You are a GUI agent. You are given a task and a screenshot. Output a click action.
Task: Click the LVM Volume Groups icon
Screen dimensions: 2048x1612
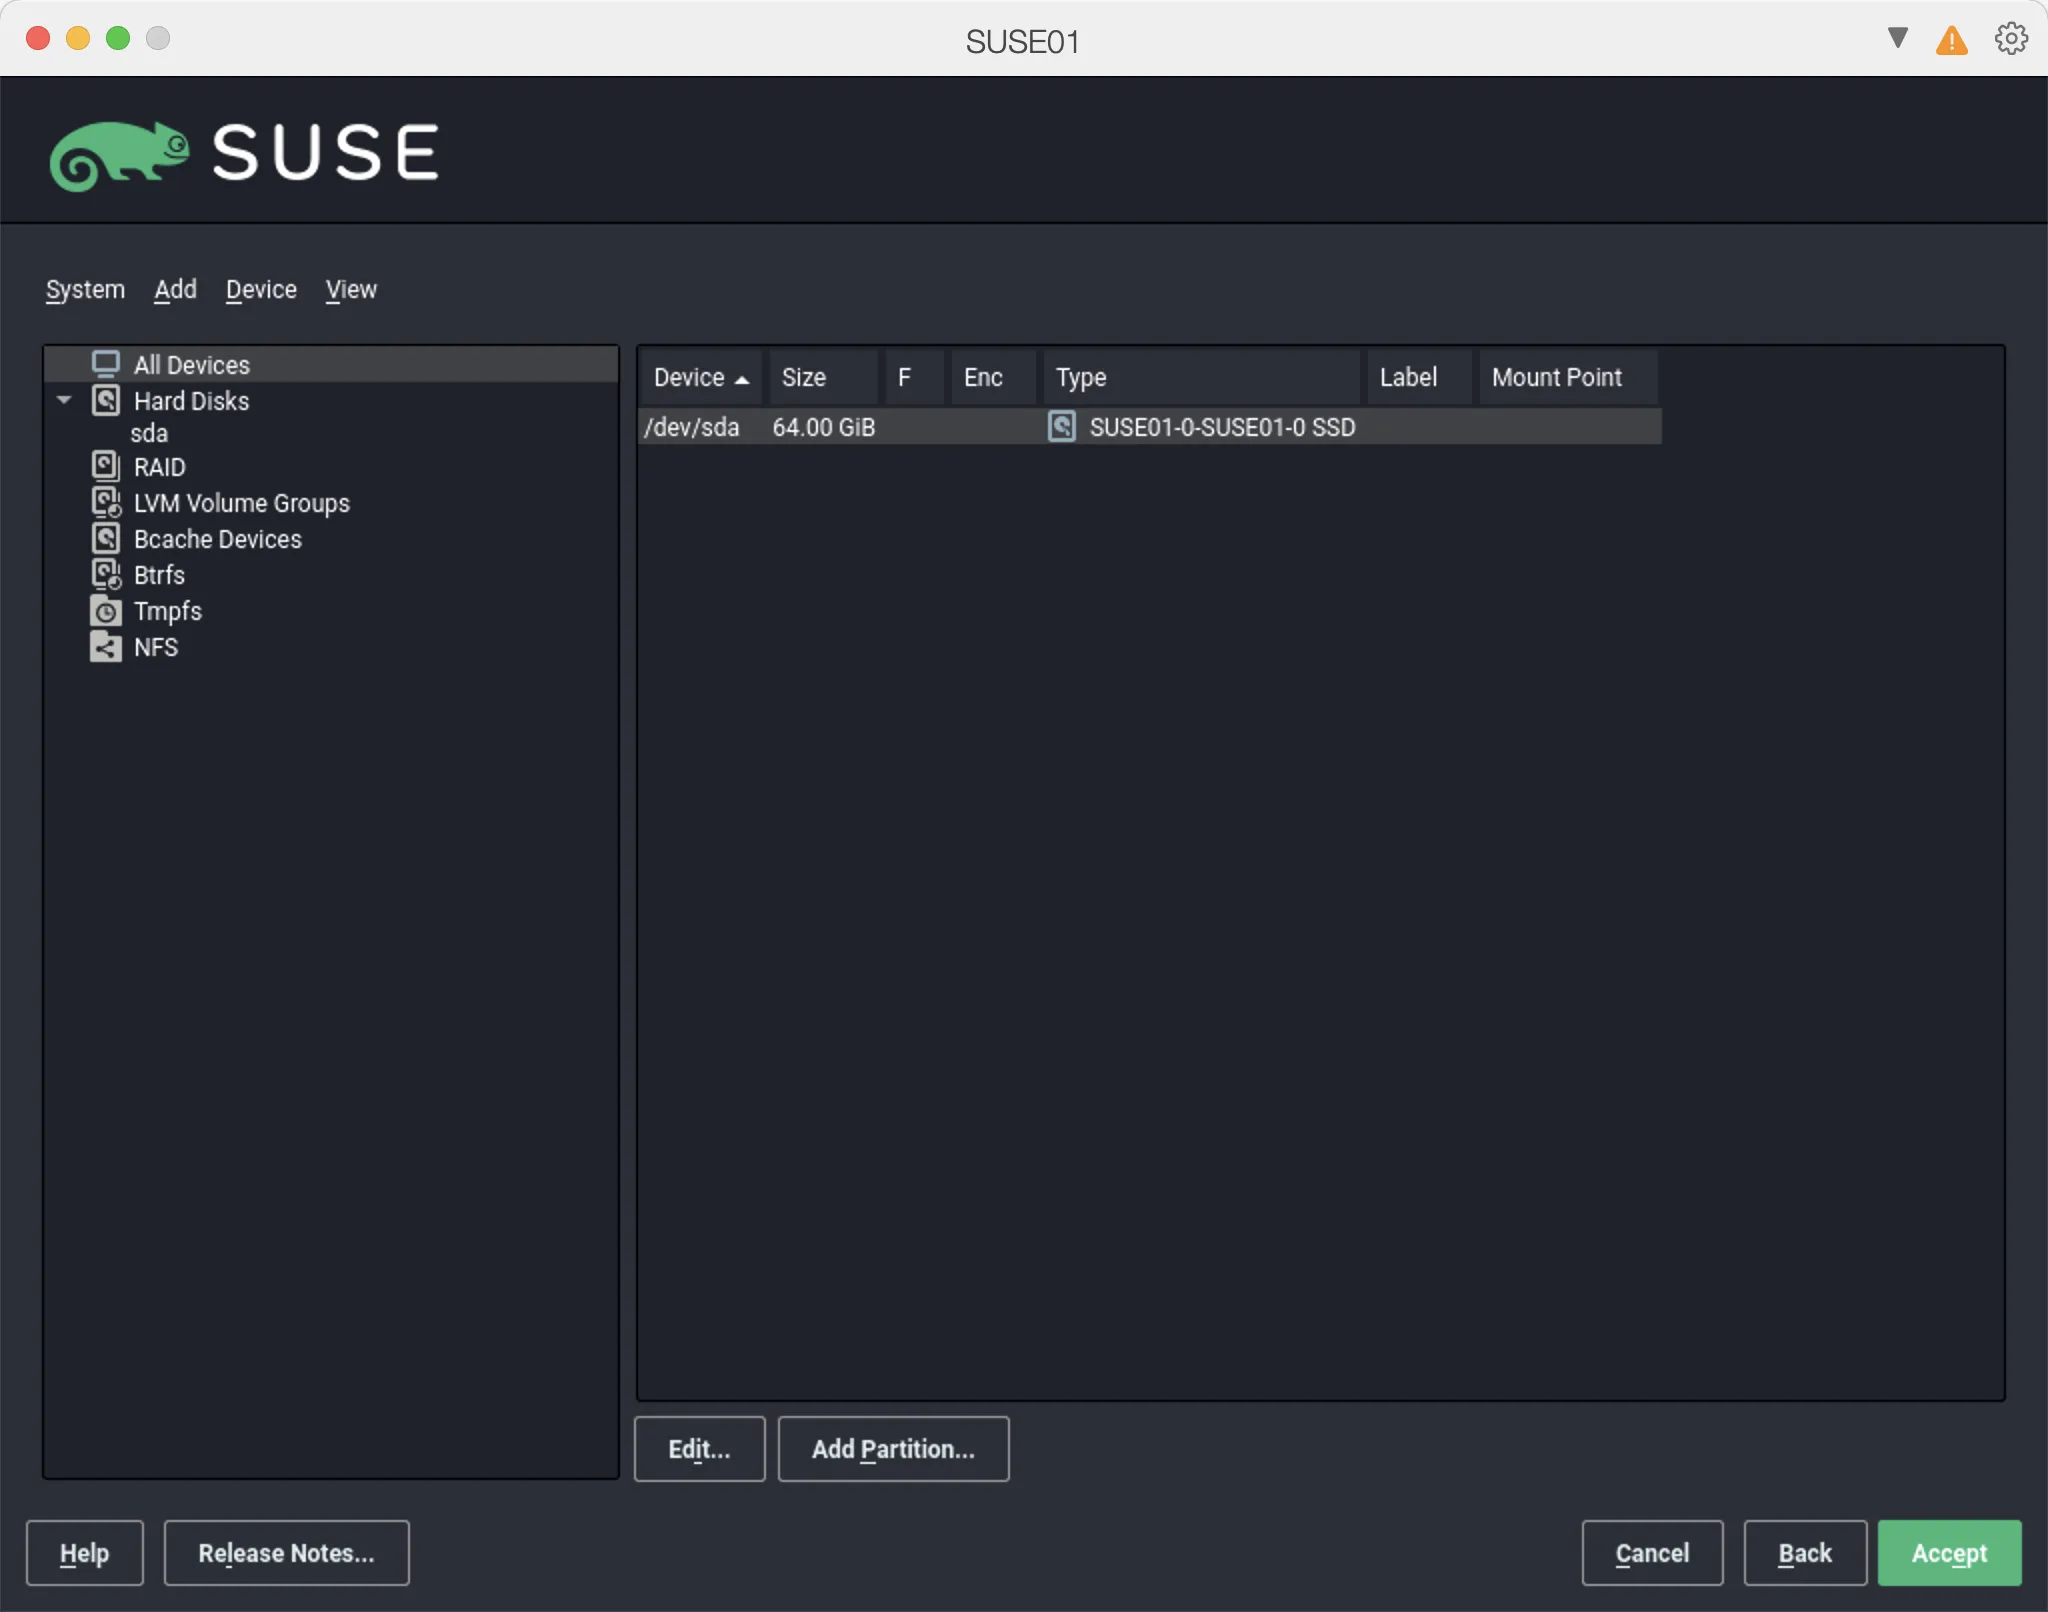click(x=107, y=502)
